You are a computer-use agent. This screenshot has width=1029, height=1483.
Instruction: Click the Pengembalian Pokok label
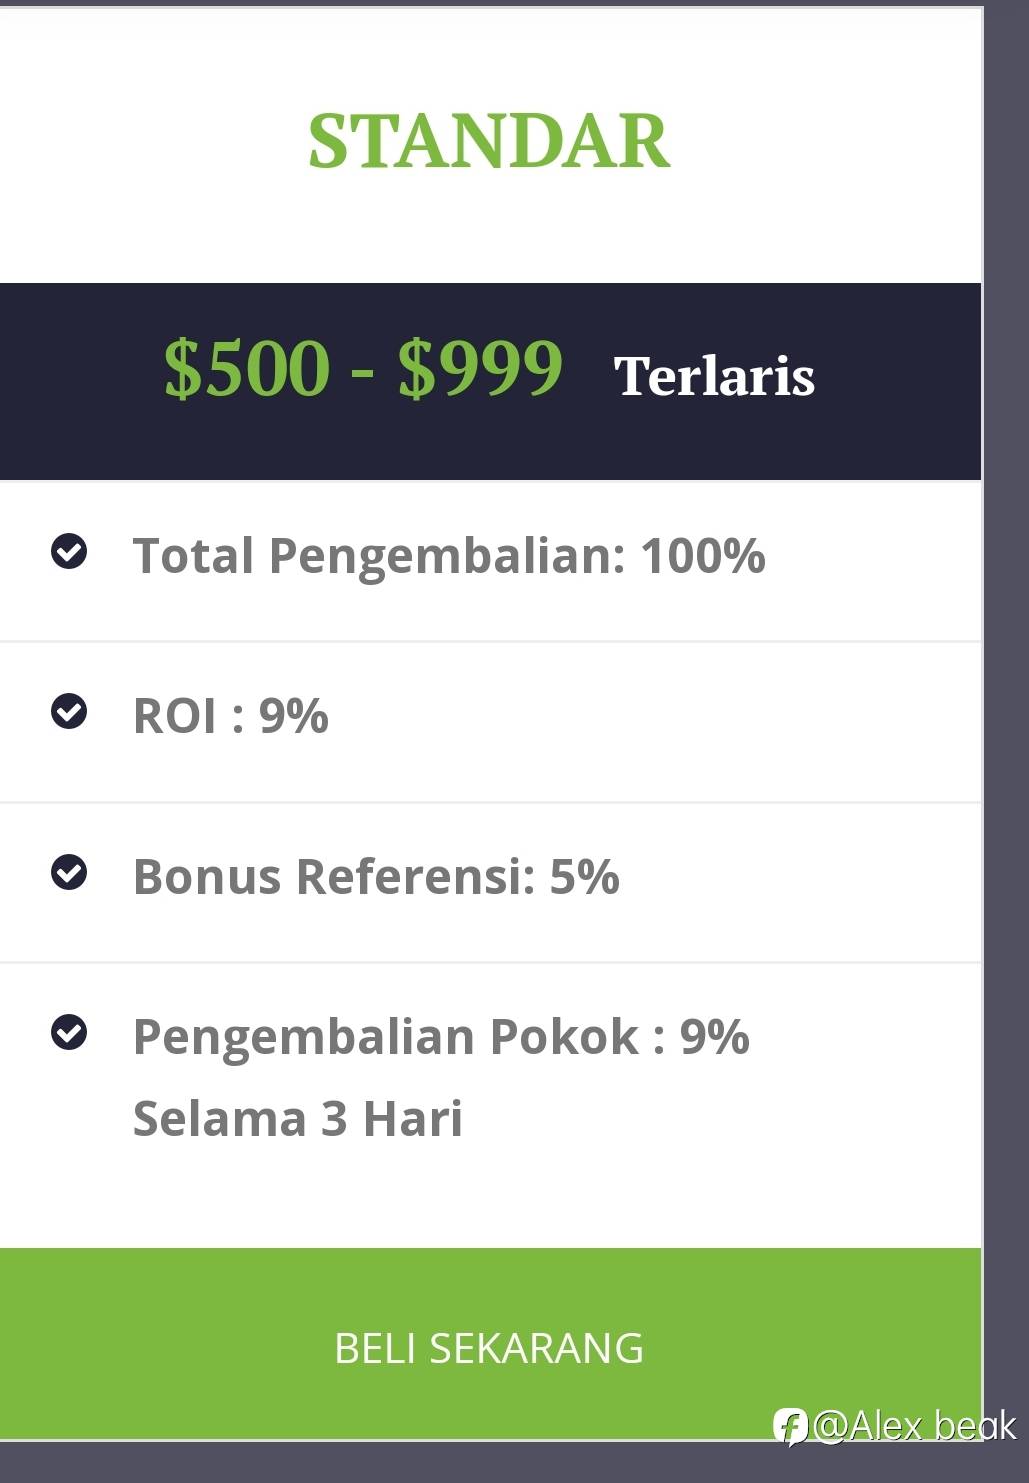385,1036
